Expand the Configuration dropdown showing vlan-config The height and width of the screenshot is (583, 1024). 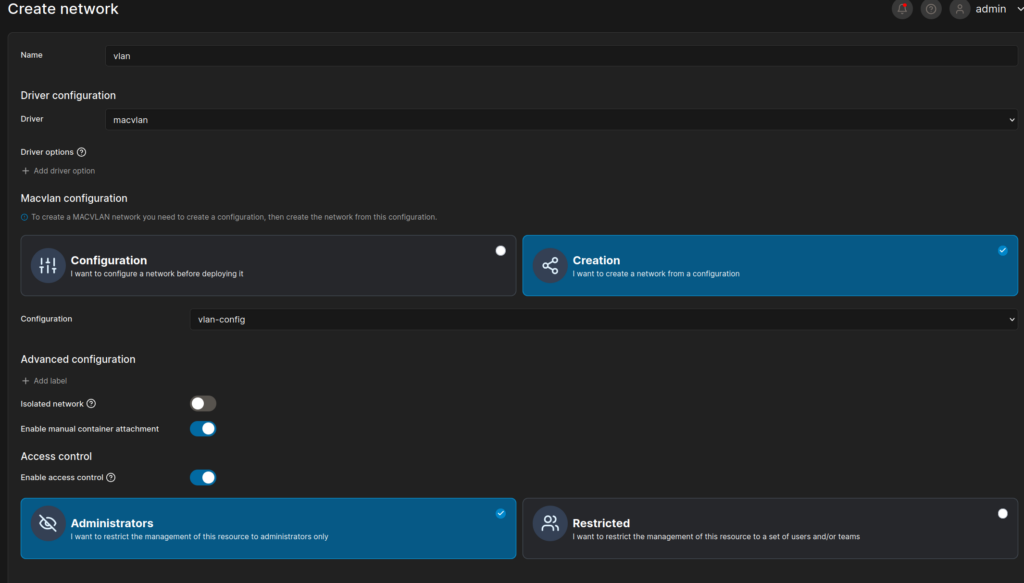[603, 319]
